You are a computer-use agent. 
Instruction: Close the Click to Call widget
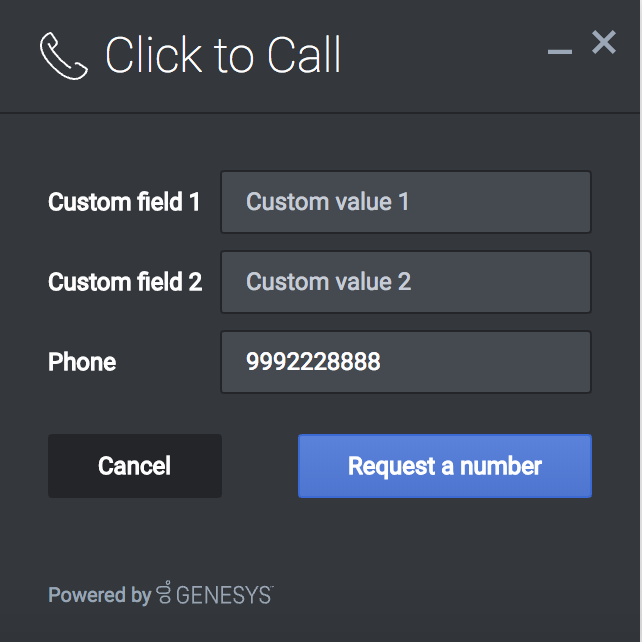click(x=604, y=42)
